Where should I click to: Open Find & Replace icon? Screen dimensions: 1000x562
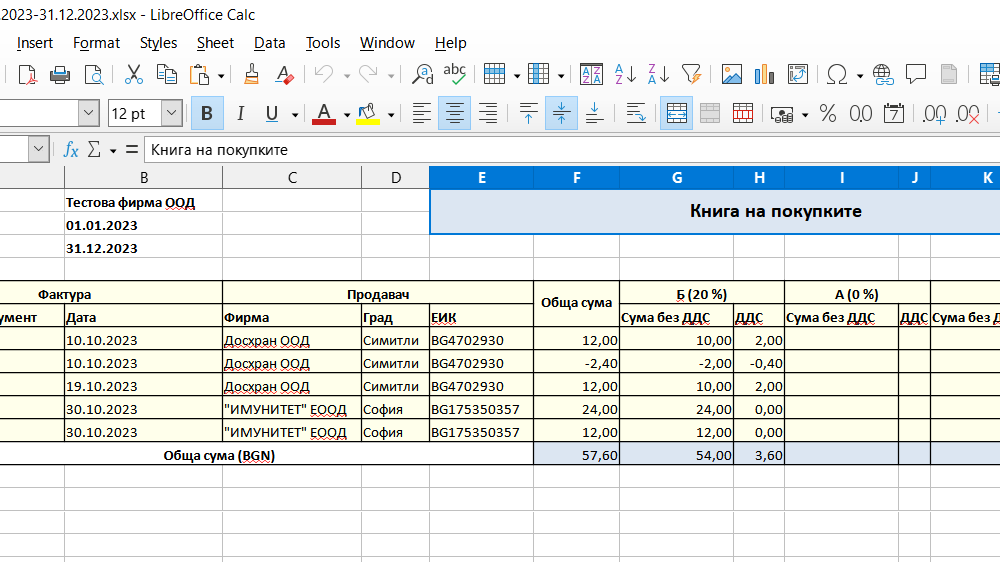click(x=422, y=75)
